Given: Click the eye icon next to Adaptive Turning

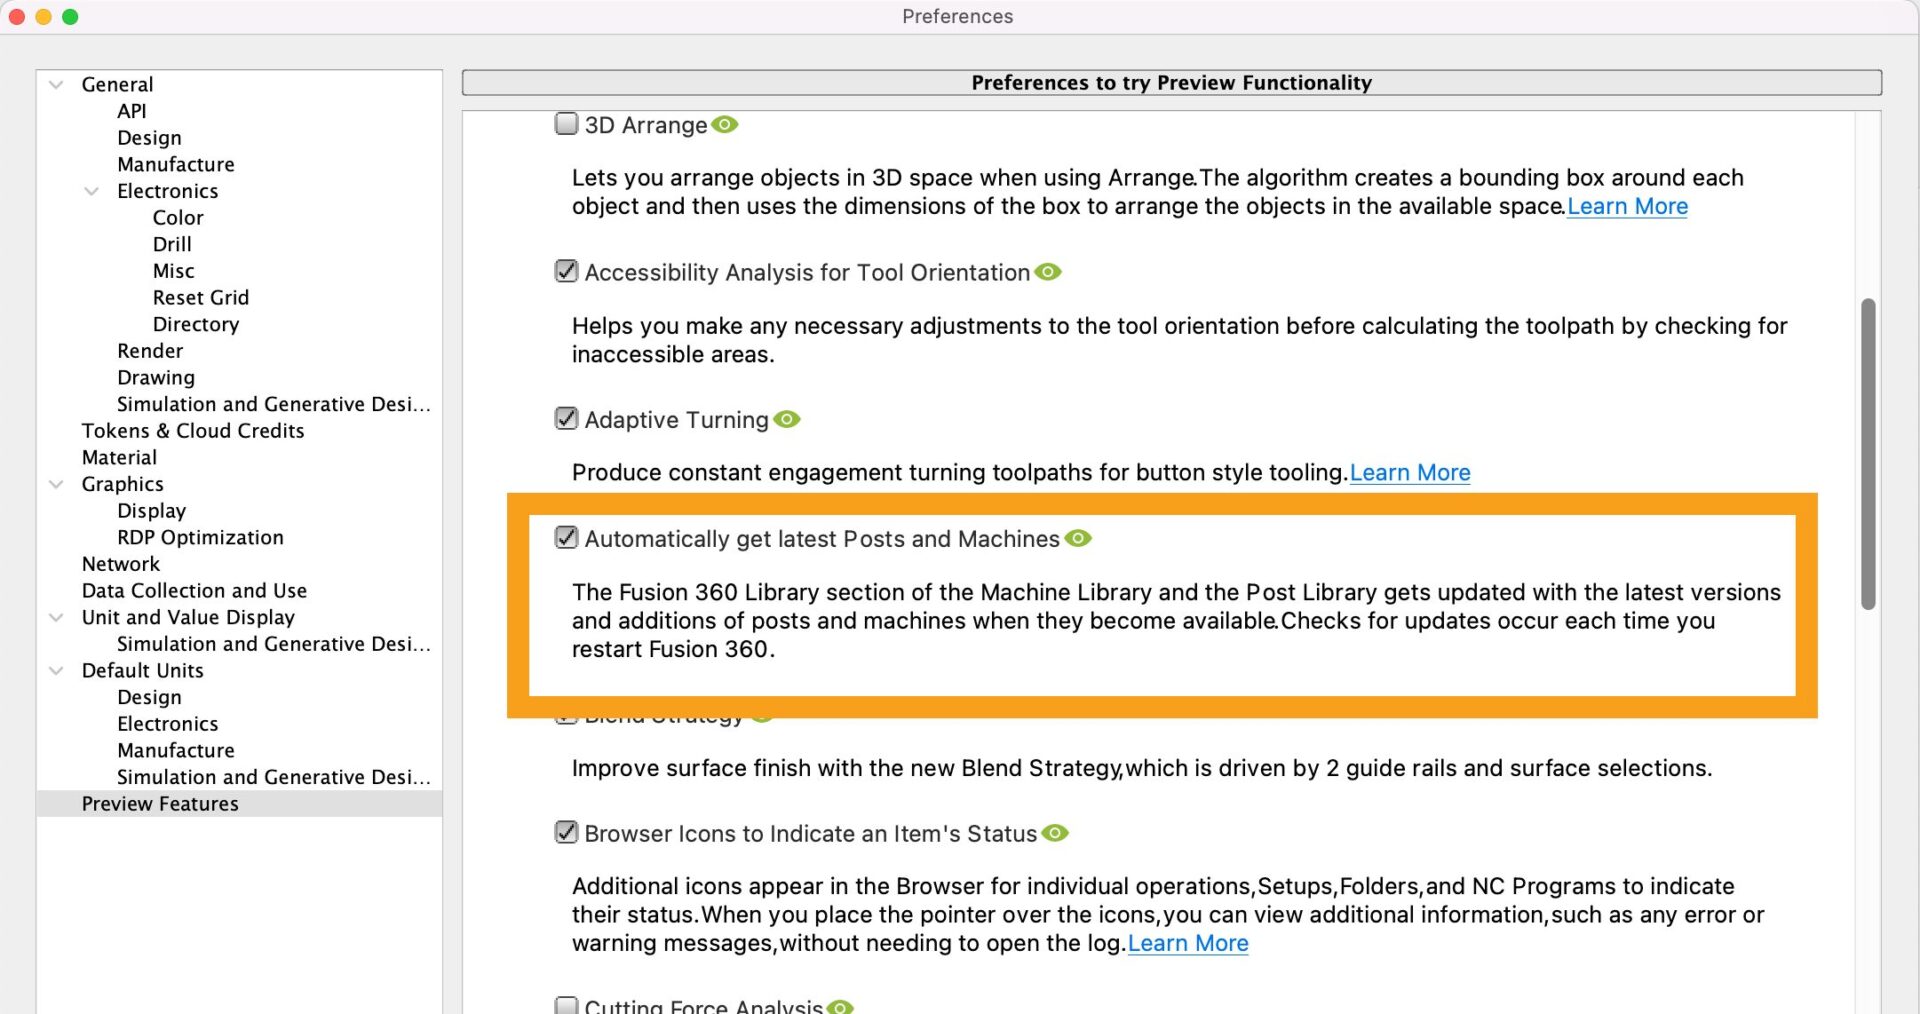Looking at the screenshot, I should [787, 419].
